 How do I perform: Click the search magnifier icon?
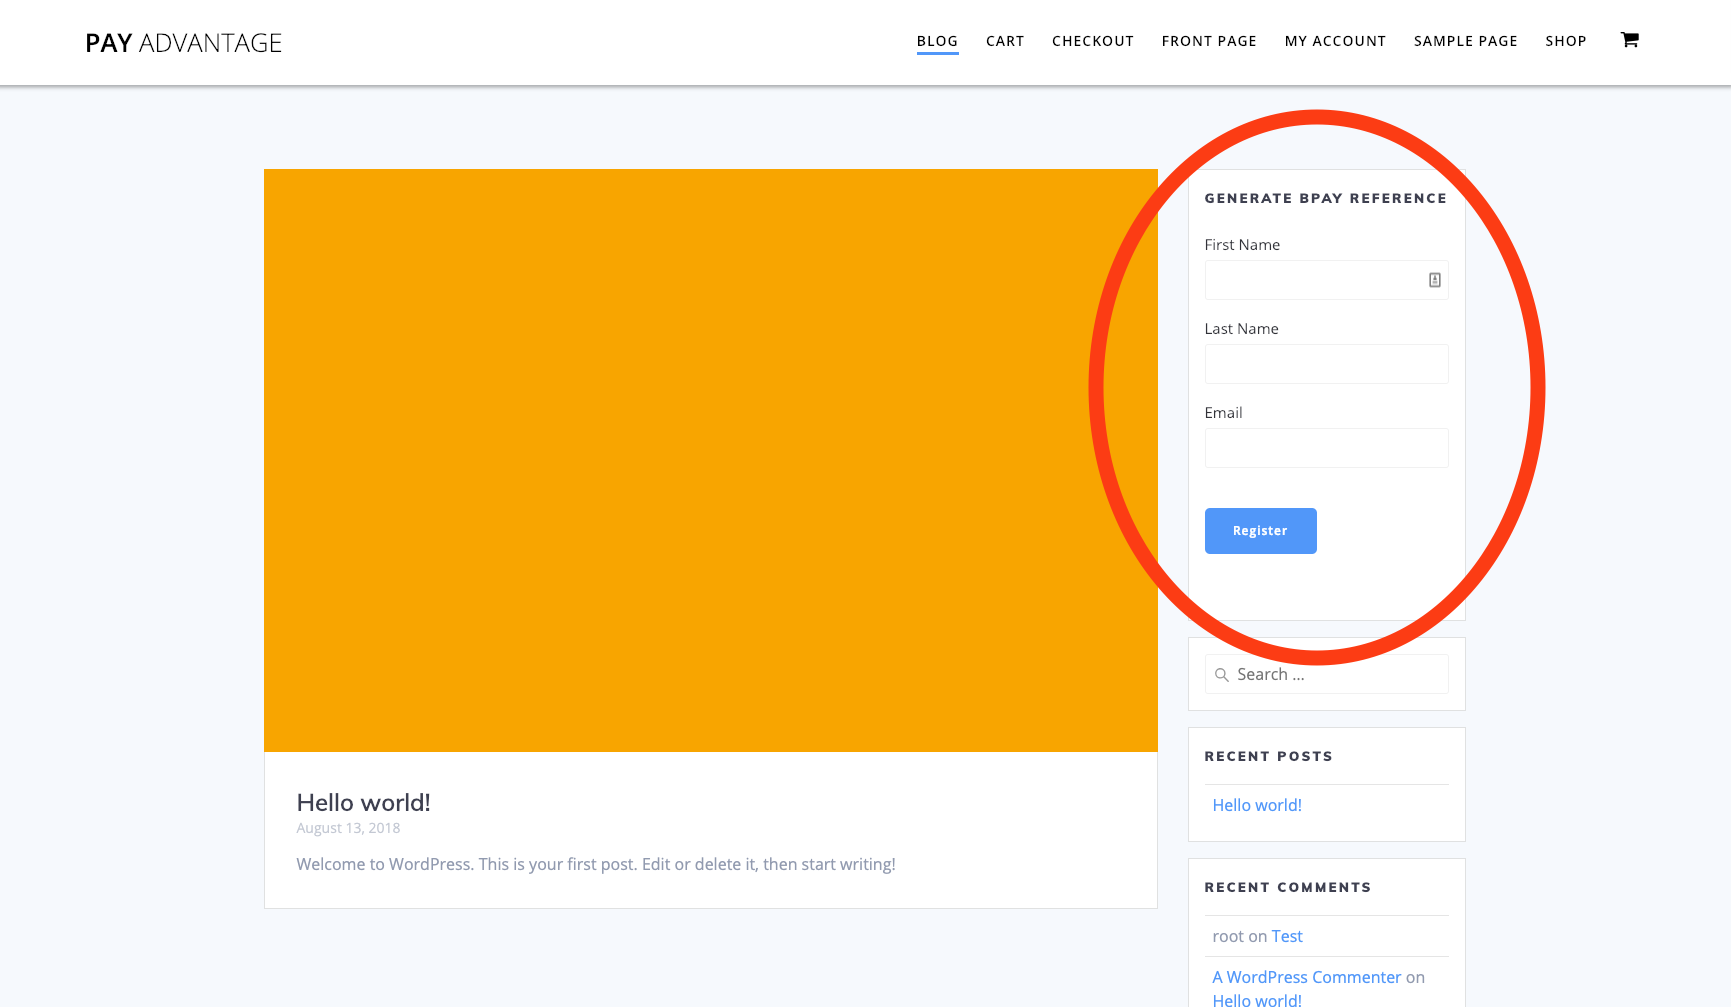(1221, 675)
